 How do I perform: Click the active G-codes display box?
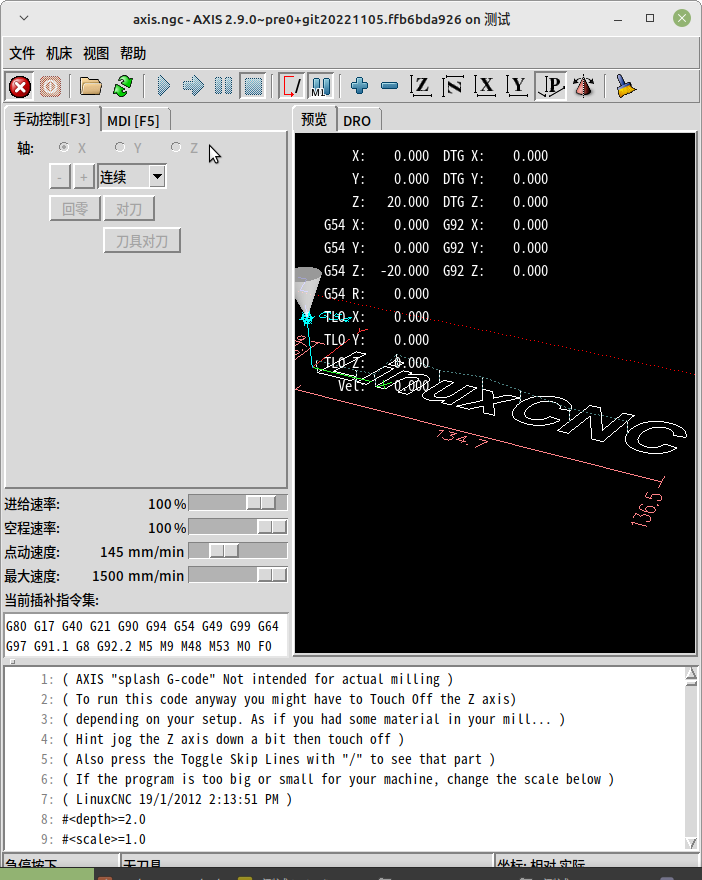[x=146, y=636]
